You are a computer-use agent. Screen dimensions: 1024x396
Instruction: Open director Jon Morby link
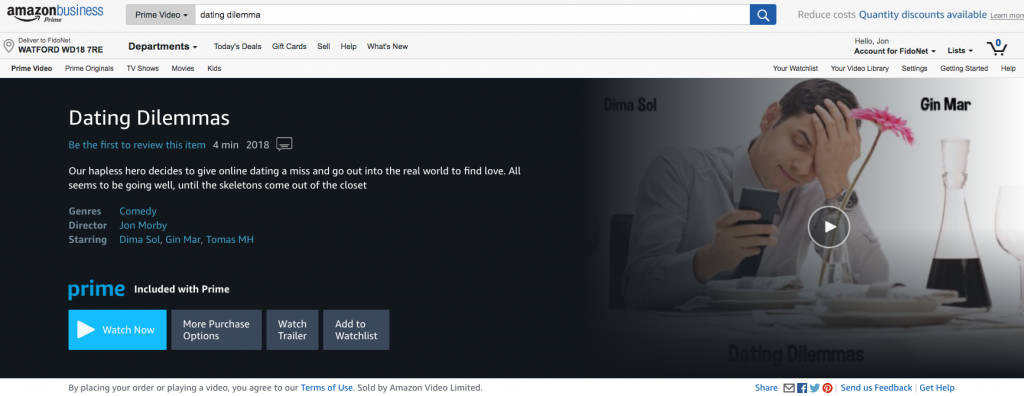click(143, 225)
